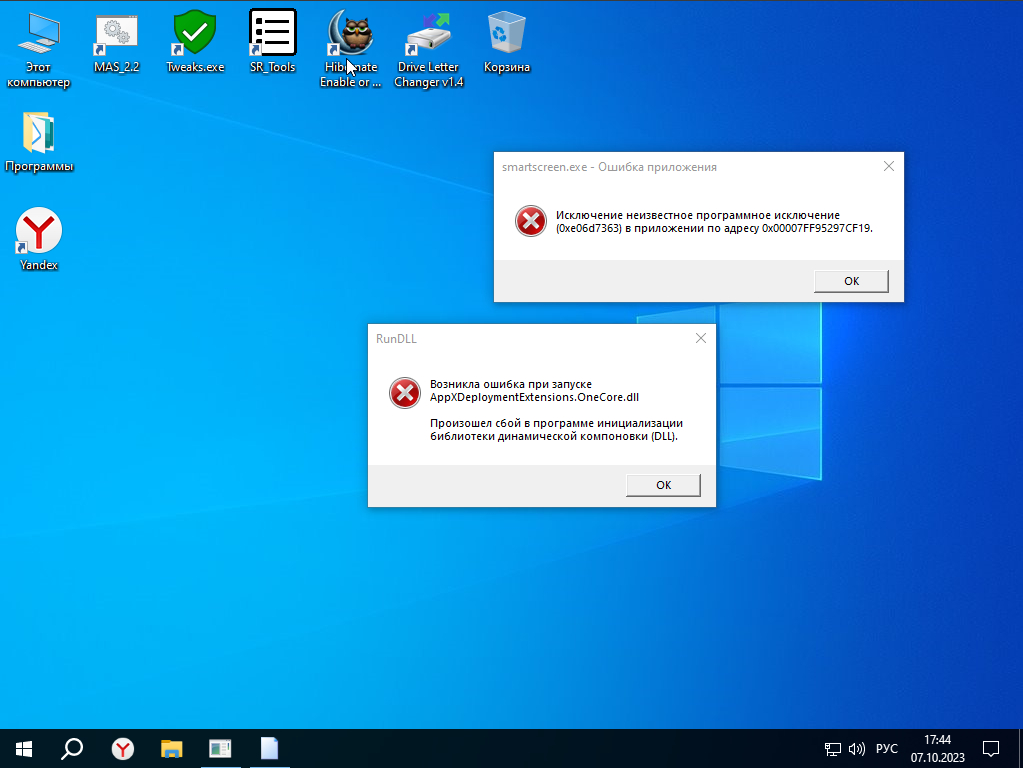The height and width of the screenshot is (768, 1023).
Task: Click the red error icon in smartscreen.exe dialog
Action: point(530,221)
